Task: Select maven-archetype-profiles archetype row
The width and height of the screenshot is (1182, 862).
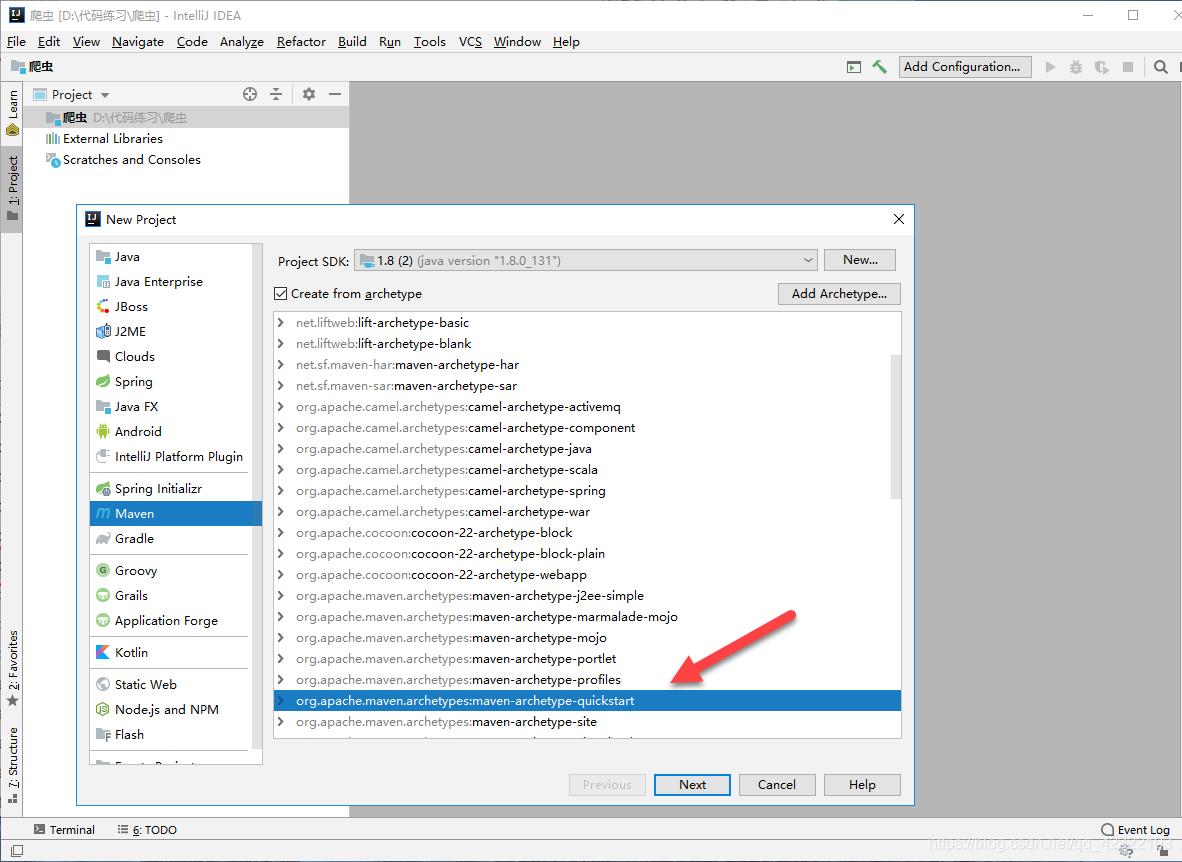Action: pos(587,679)
